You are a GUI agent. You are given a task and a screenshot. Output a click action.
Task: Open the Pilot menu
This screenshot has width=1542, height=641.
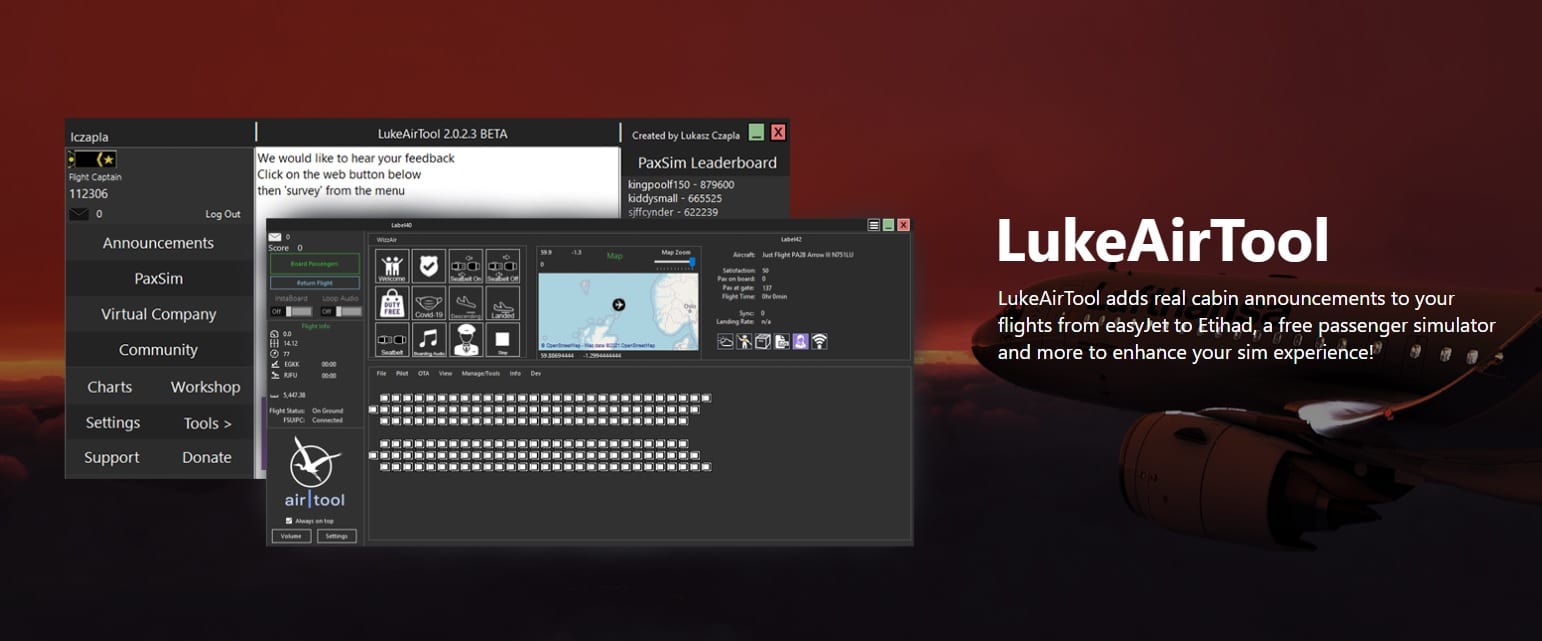pyautogui.click(x=402, y=373)
